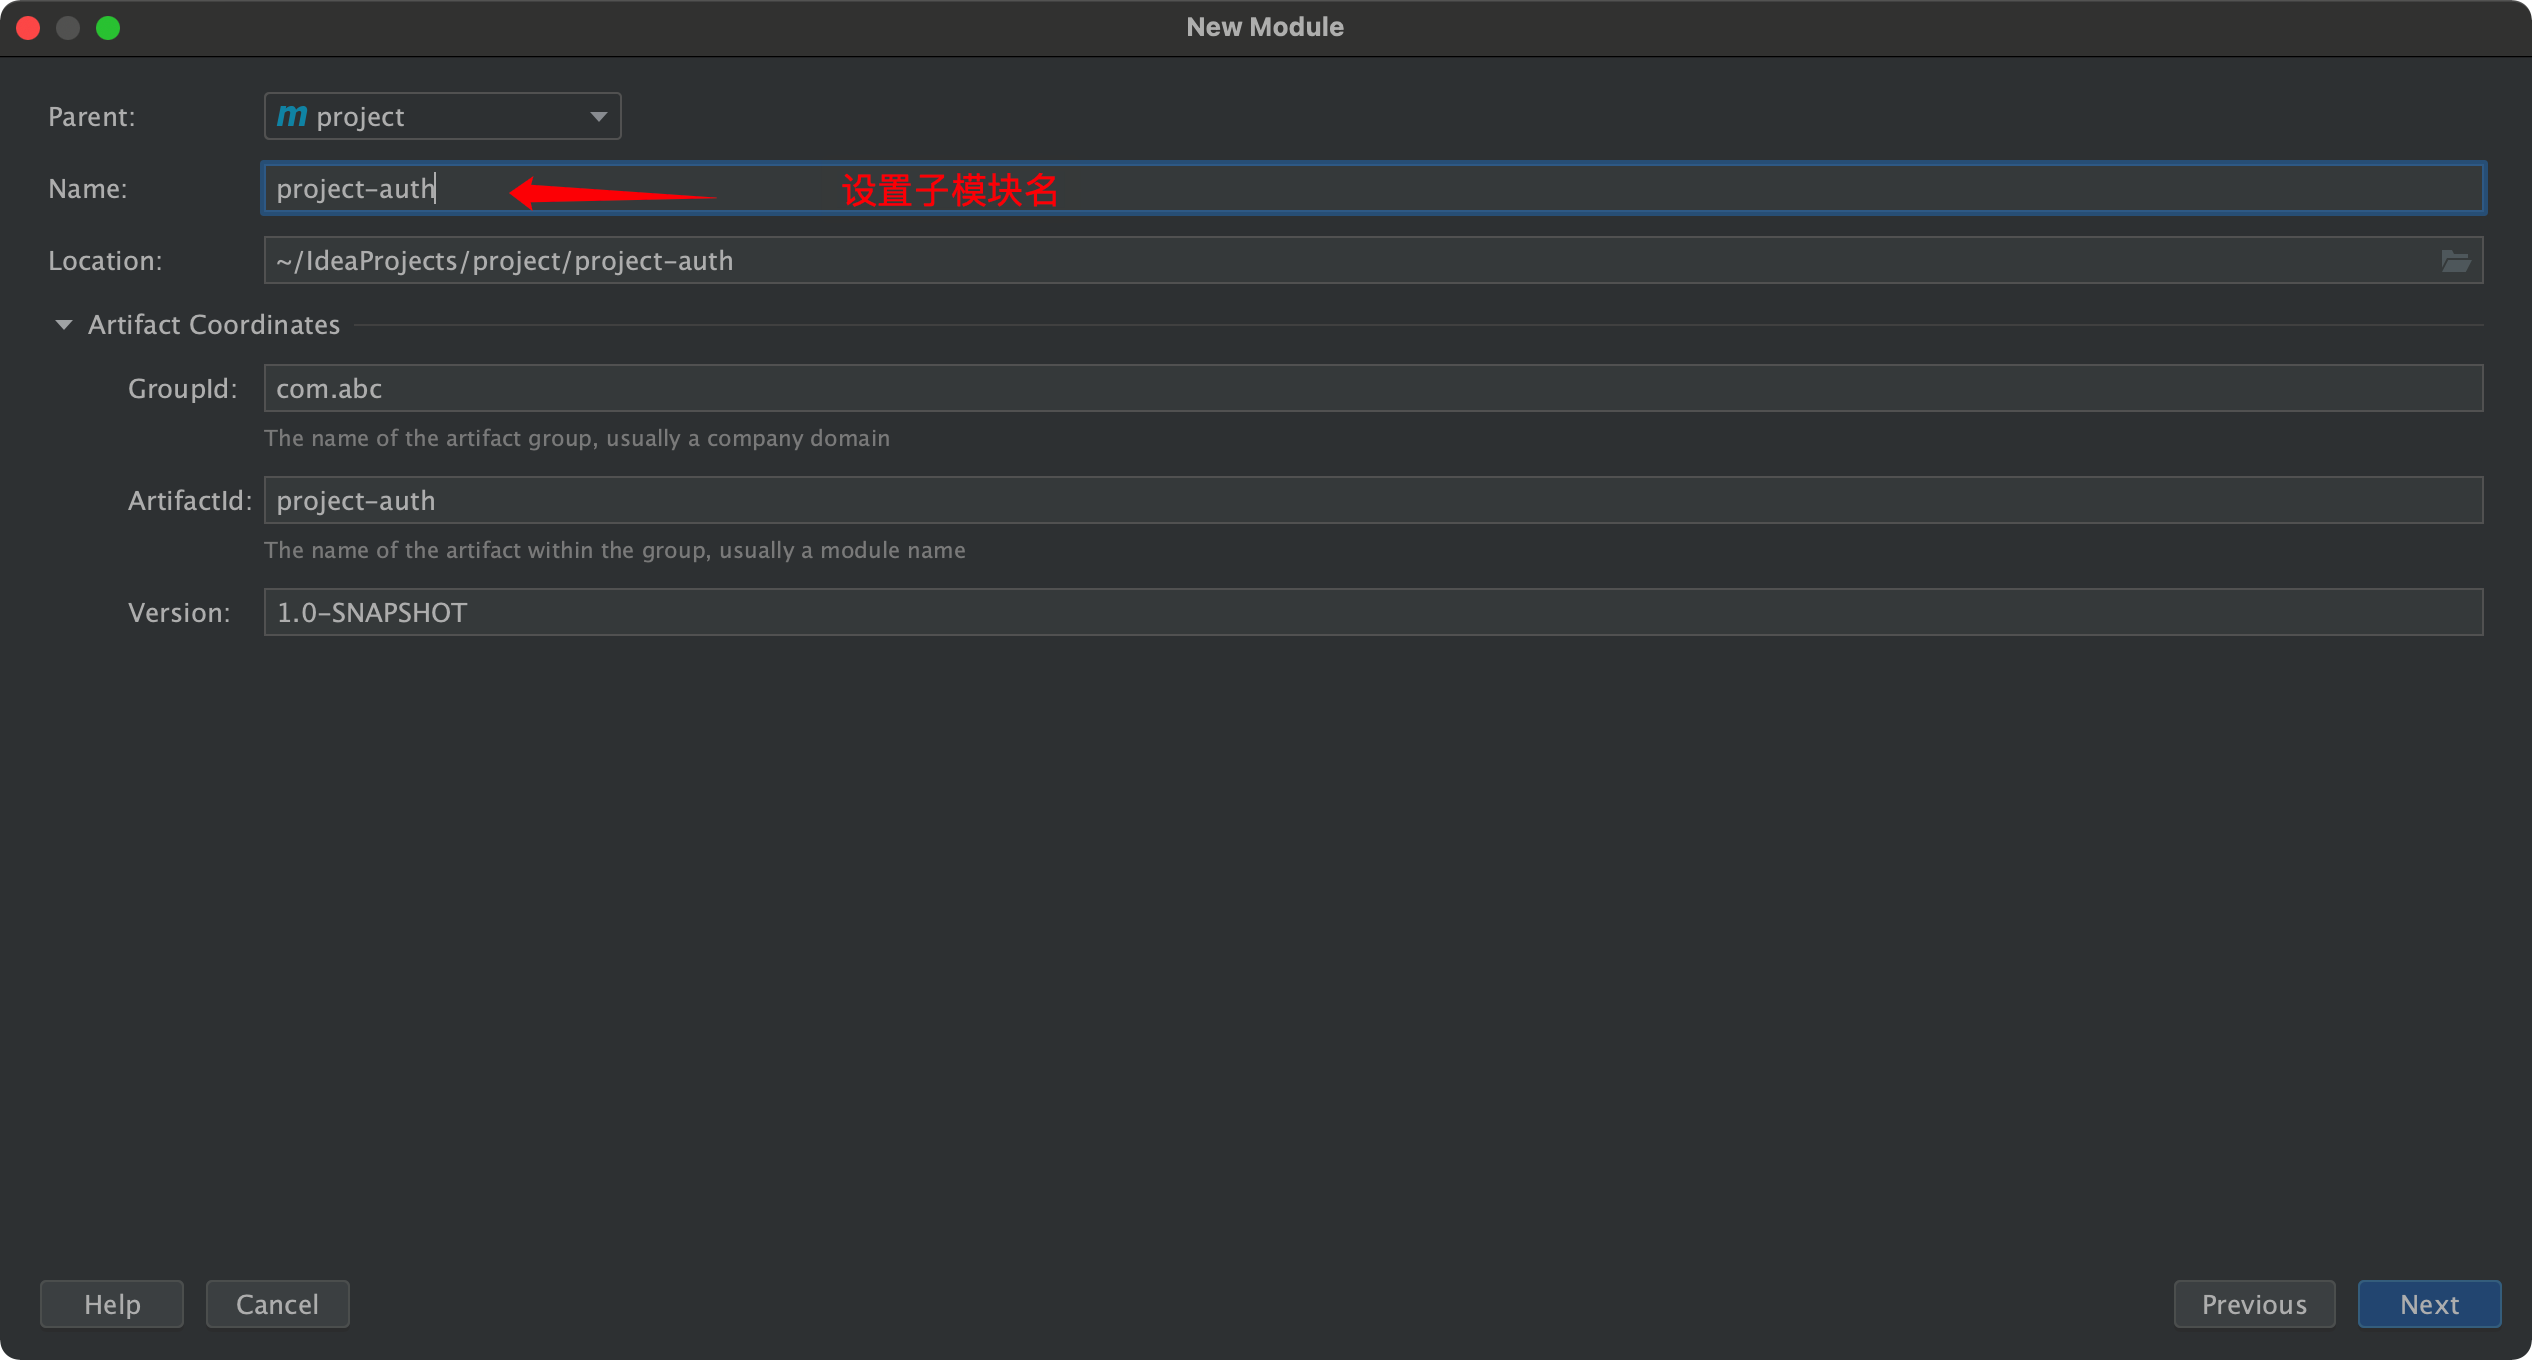2532x1360 pixels.
Task: Close the New Module window with red button
Action: click(x=28, y=28)
